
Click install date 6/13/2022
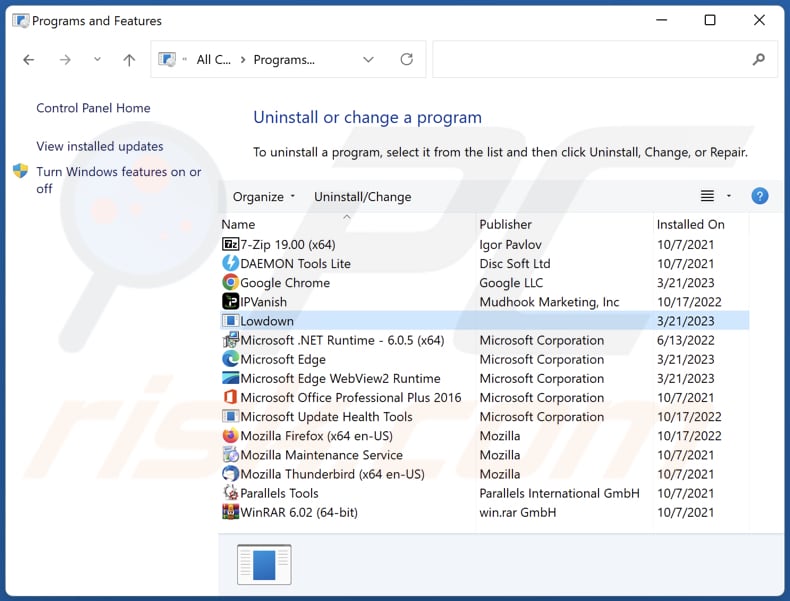click(686, 340)
